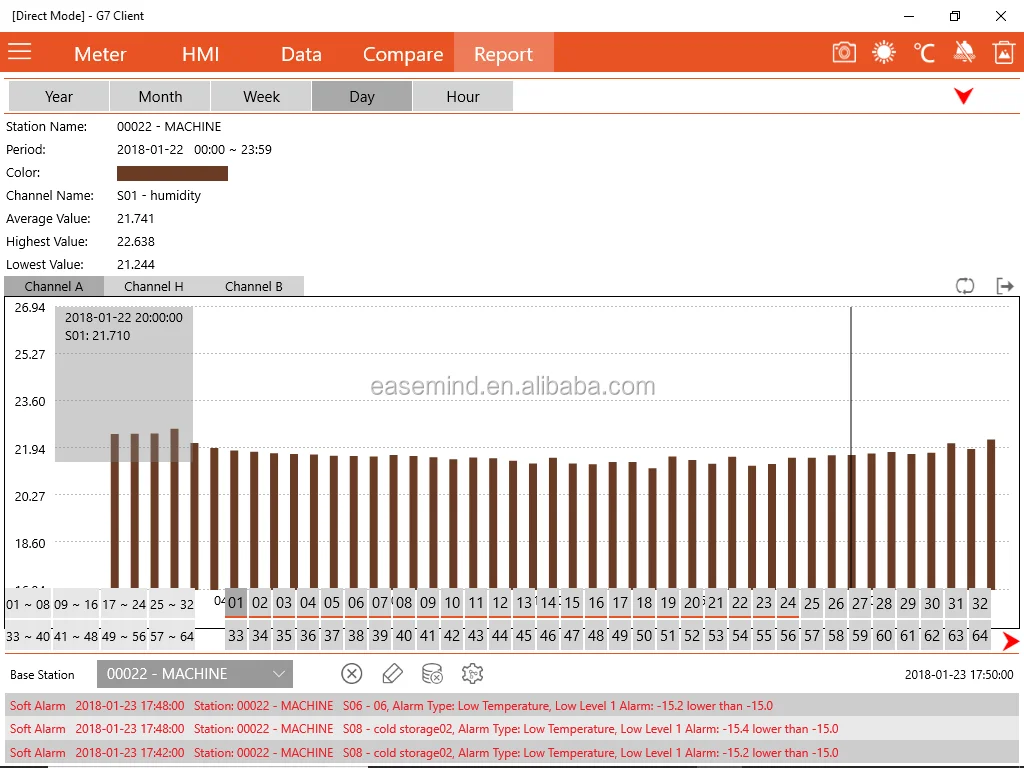The image size is (1024, 768).
Task: Open the Base Station dropdown
Action: 195,674
